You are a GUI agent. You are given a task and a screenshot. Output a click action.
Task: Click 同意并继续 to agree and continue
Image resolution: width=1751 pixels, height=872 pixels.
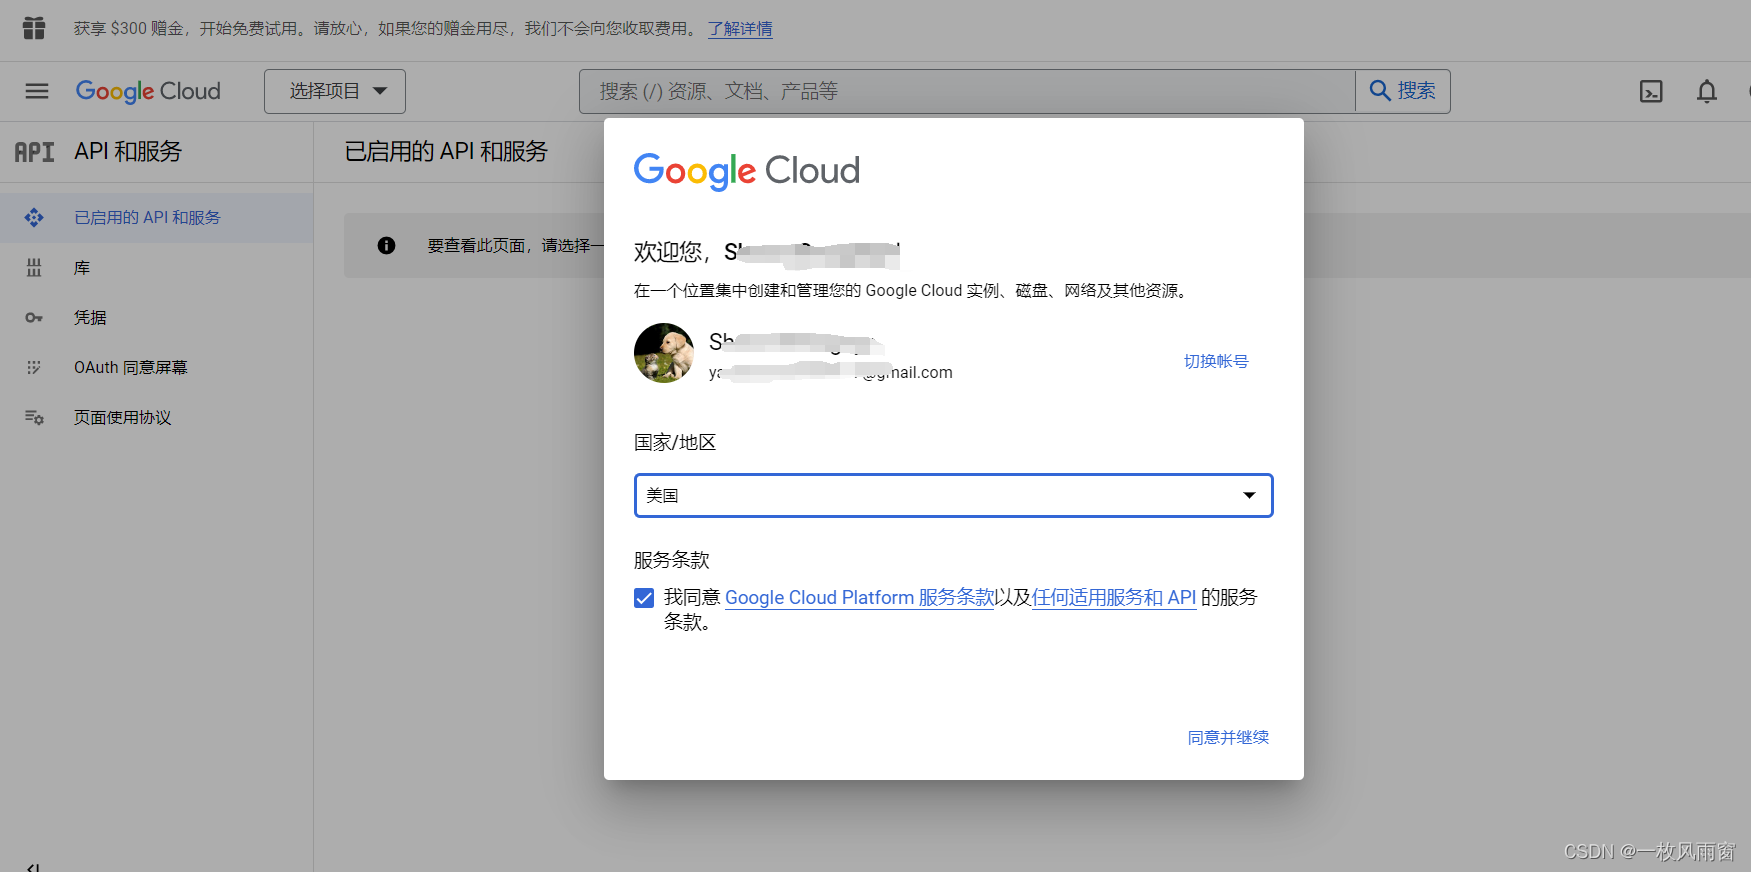(x=1228, y=737)
